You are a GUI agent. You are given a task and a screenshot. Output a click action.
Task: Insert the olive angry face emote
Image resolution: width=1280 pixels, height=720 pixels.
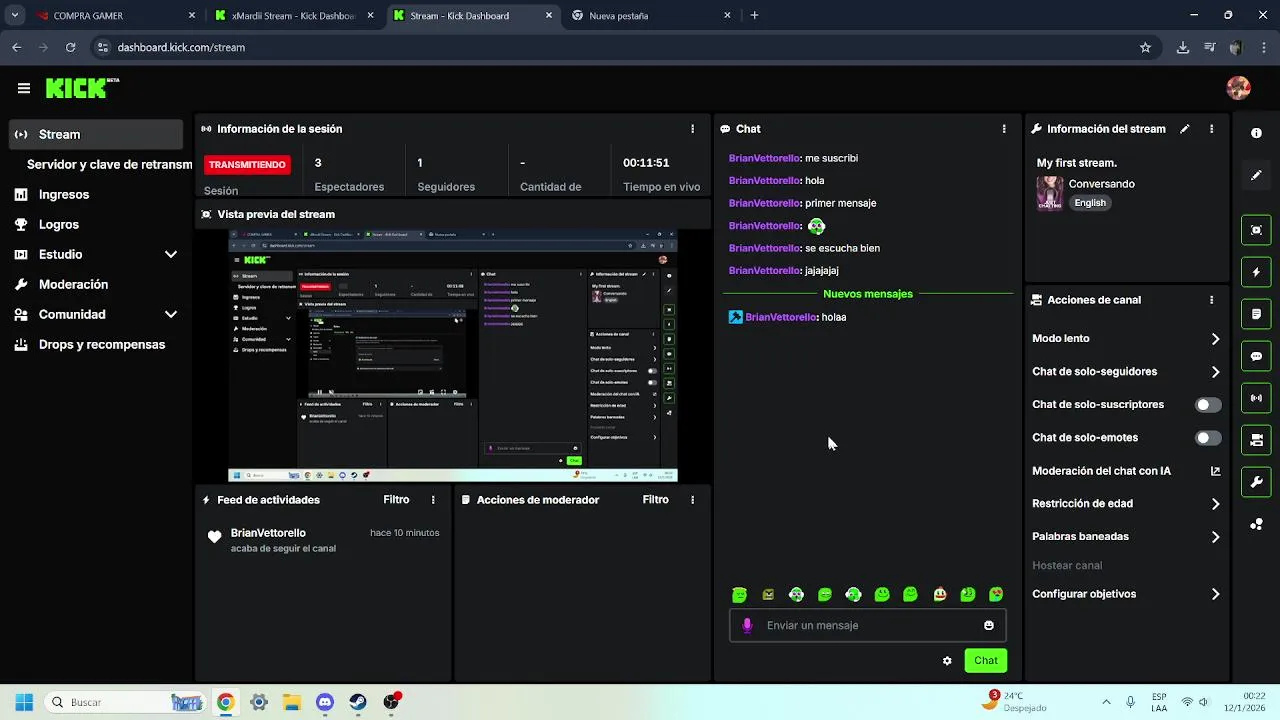(x=768, y=594)
